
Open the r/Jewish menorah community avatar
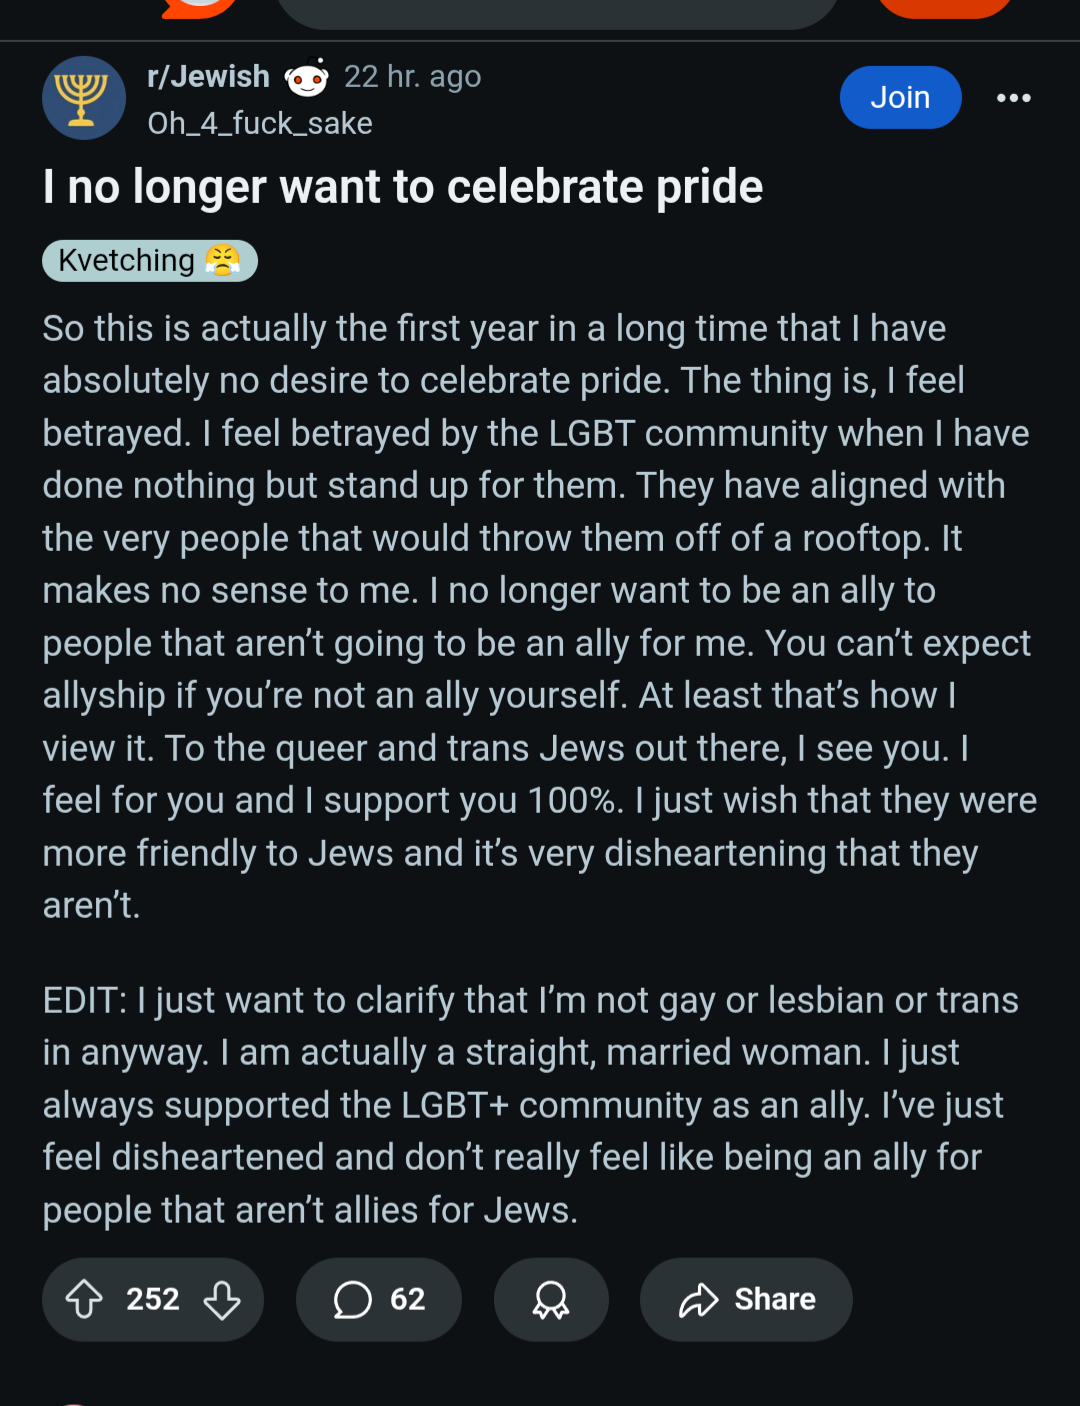coord(84,98)
